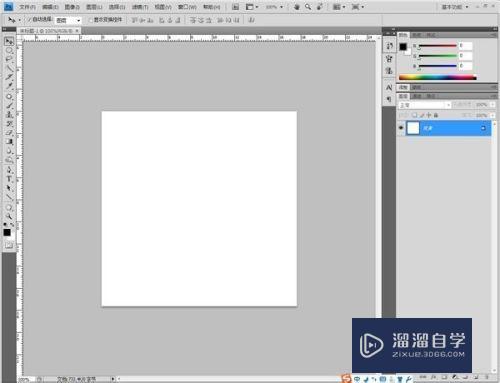This screenshot has width=500, height=383.
Task: Select the Move tool in the toolbox
Action: click(9, 42)
